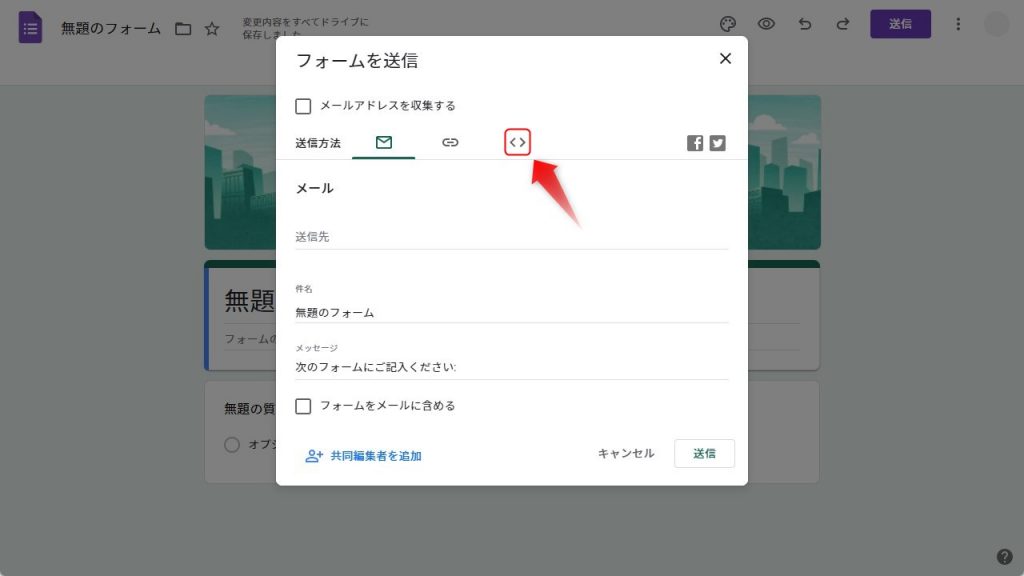Click the help question mark icon
This screenshot has width=1024, height=576.
click(1004, 556)
